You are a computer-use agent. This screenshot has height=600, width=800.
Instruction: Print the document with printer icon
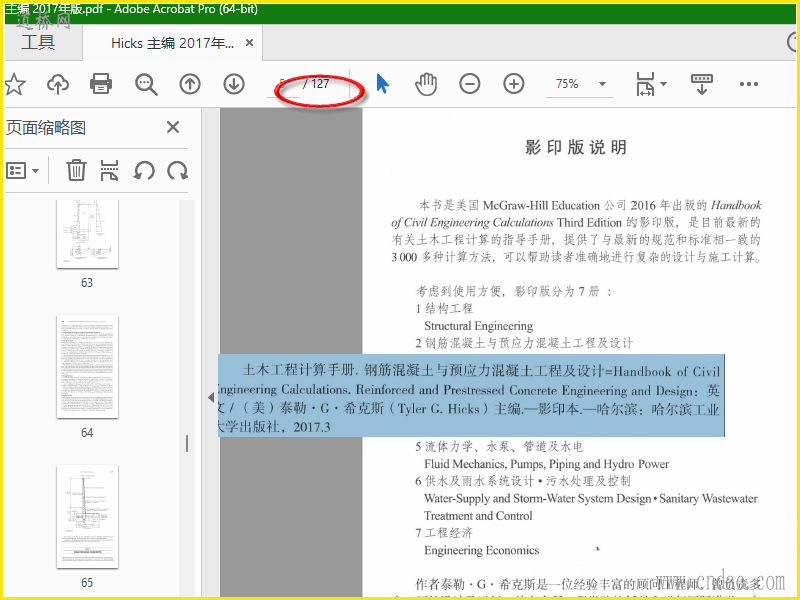101,84
